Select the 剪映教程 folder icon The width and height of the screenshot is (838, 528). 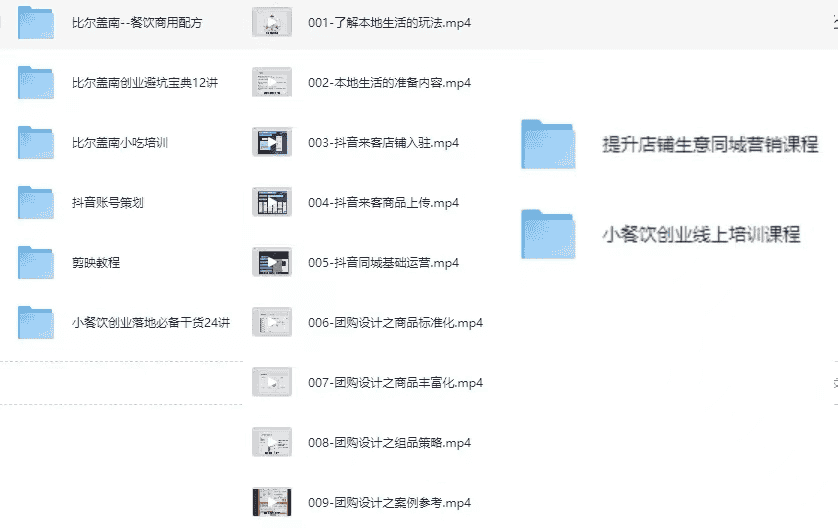coord(36,262)
